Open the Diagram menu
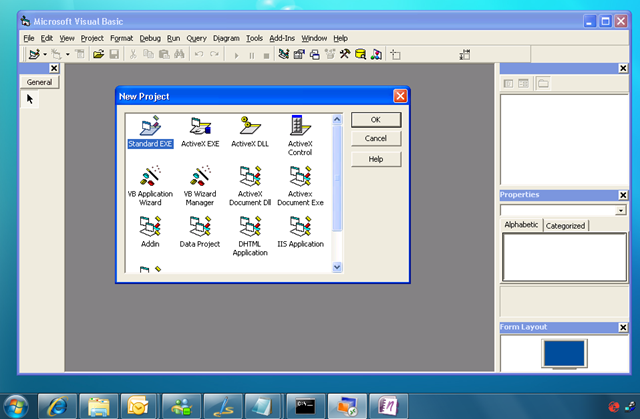The height and width of the screenshot is (419, 640). [x=226, y=38]
